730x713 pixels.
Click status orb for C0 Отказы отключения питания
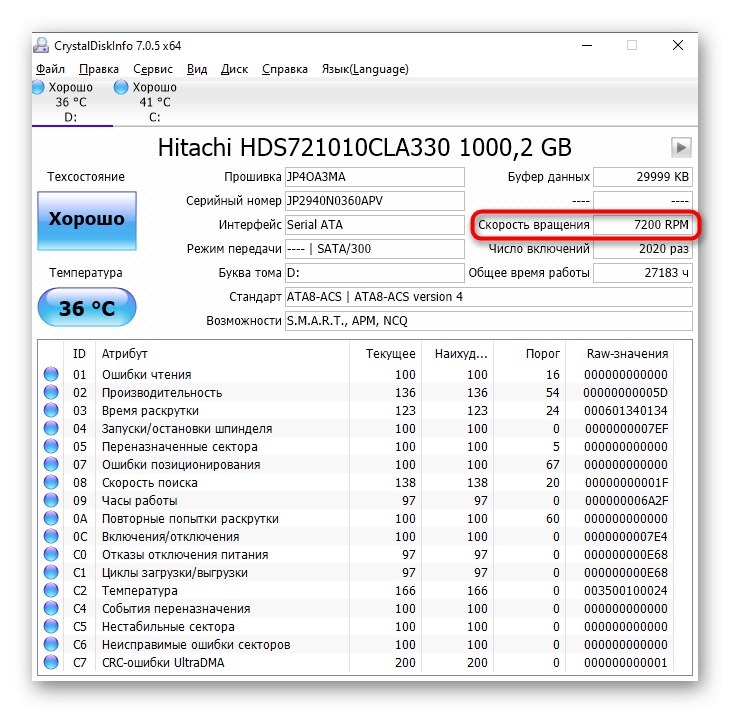51,554
